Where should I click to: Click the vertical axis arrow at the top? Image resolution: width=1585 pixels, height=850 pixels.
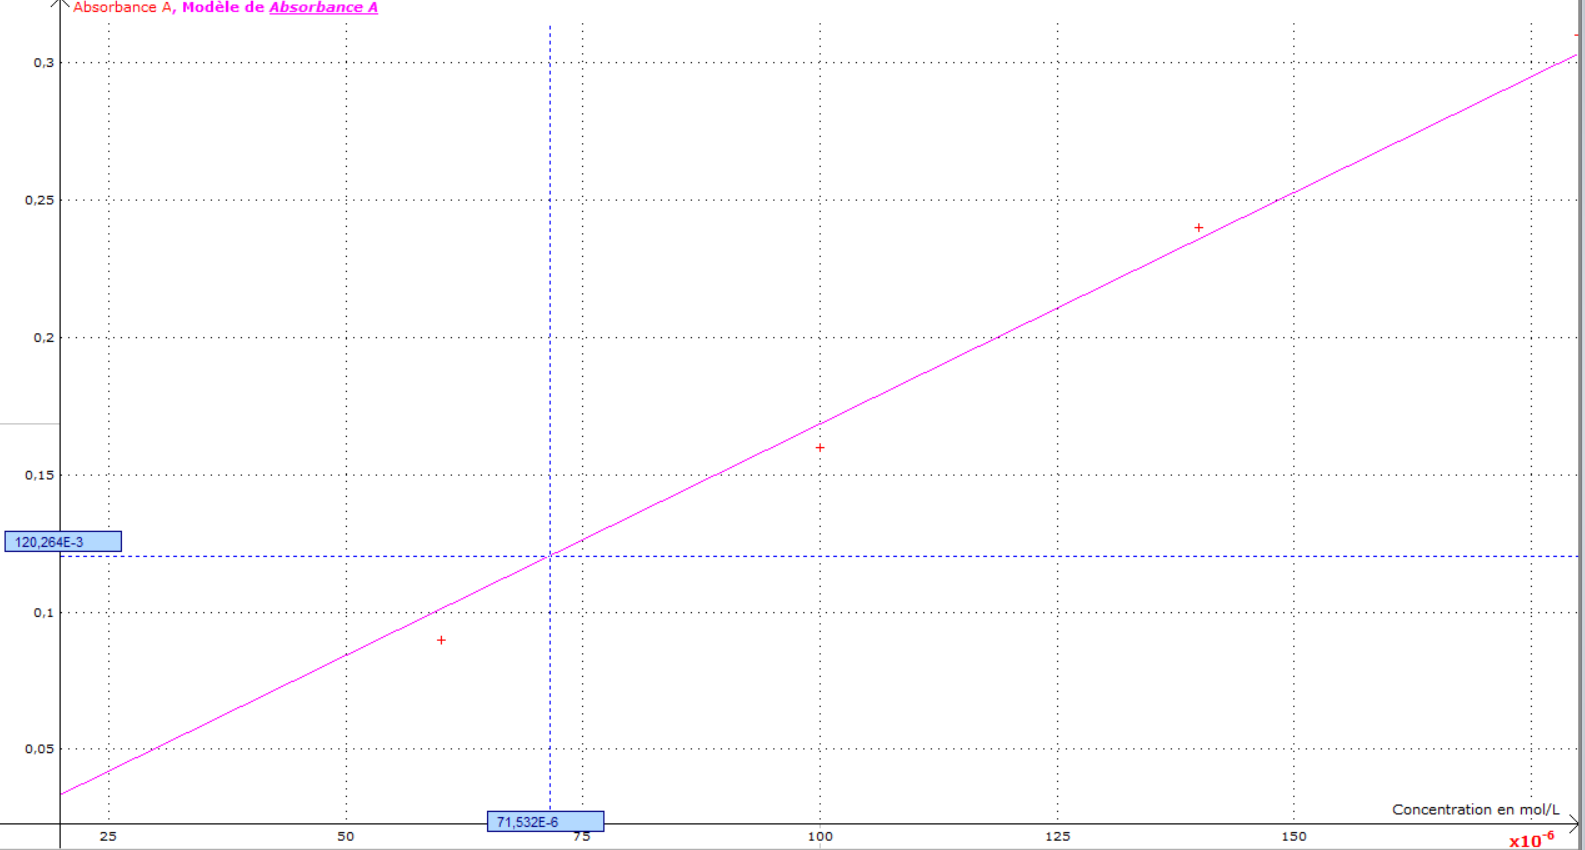(x=60, y=5)
